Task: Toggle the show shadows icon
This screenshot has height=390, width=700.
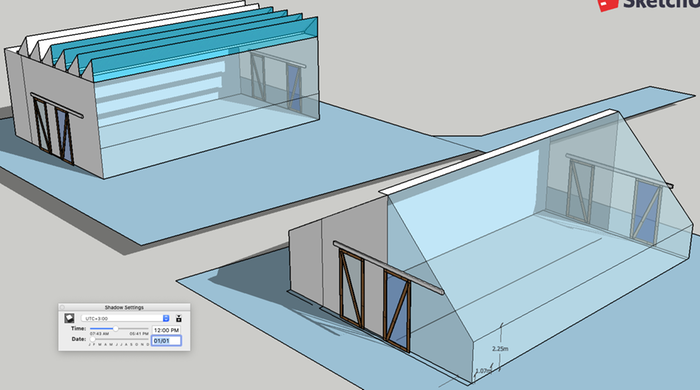Action: (x=69, y=318)
